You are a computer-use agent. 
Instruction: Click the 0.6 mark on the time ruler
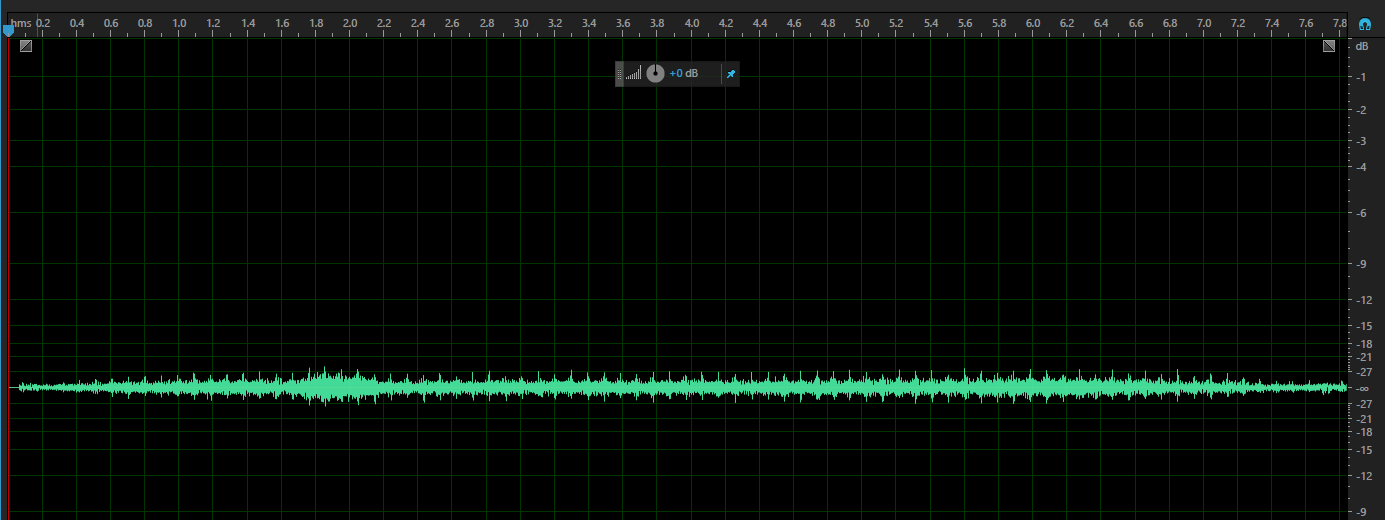[x=111, y=22]
